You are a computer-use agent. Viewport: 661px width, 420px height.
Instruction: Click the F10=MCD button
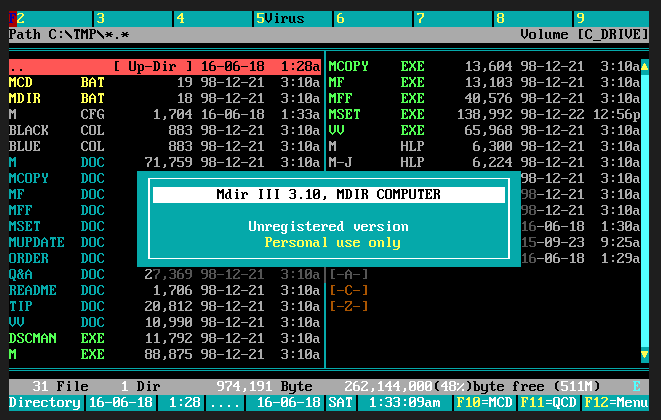tap(484, 402)
